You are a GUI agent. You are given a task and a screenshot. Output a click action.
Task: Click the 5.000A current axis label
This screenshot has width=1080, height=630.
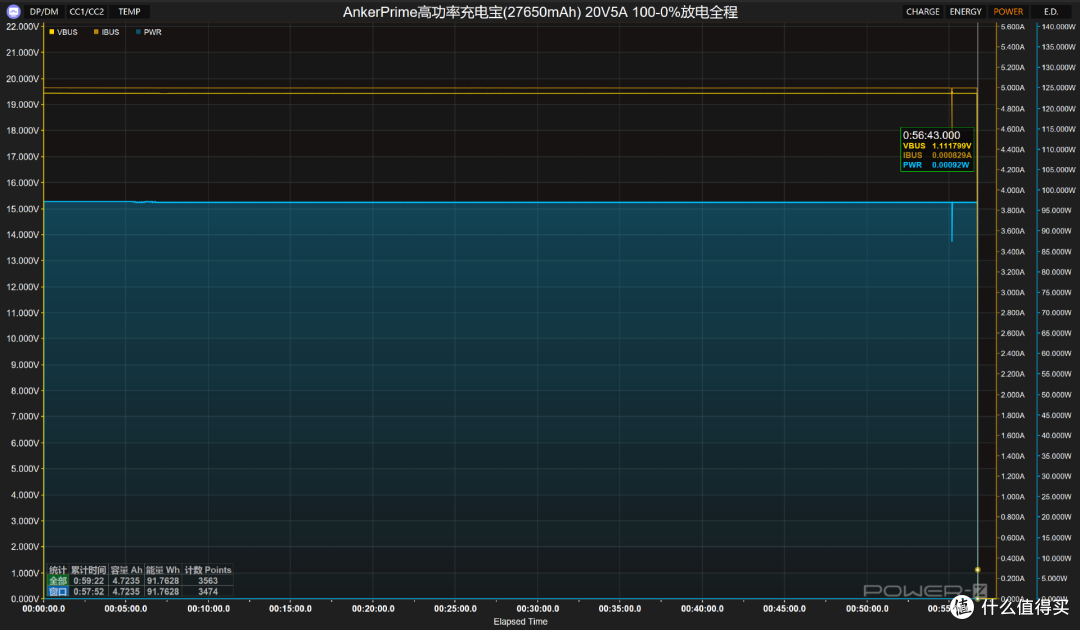click(1012, 88)
